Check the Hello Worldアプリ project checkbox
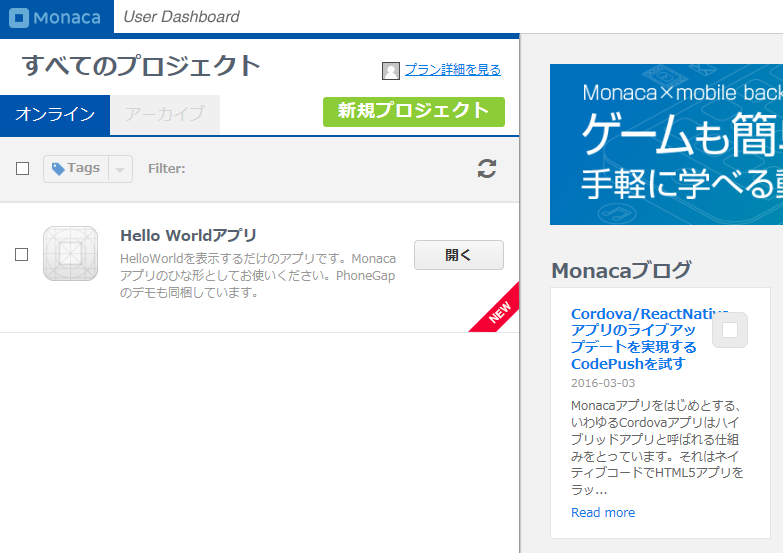 coord(21,254)
